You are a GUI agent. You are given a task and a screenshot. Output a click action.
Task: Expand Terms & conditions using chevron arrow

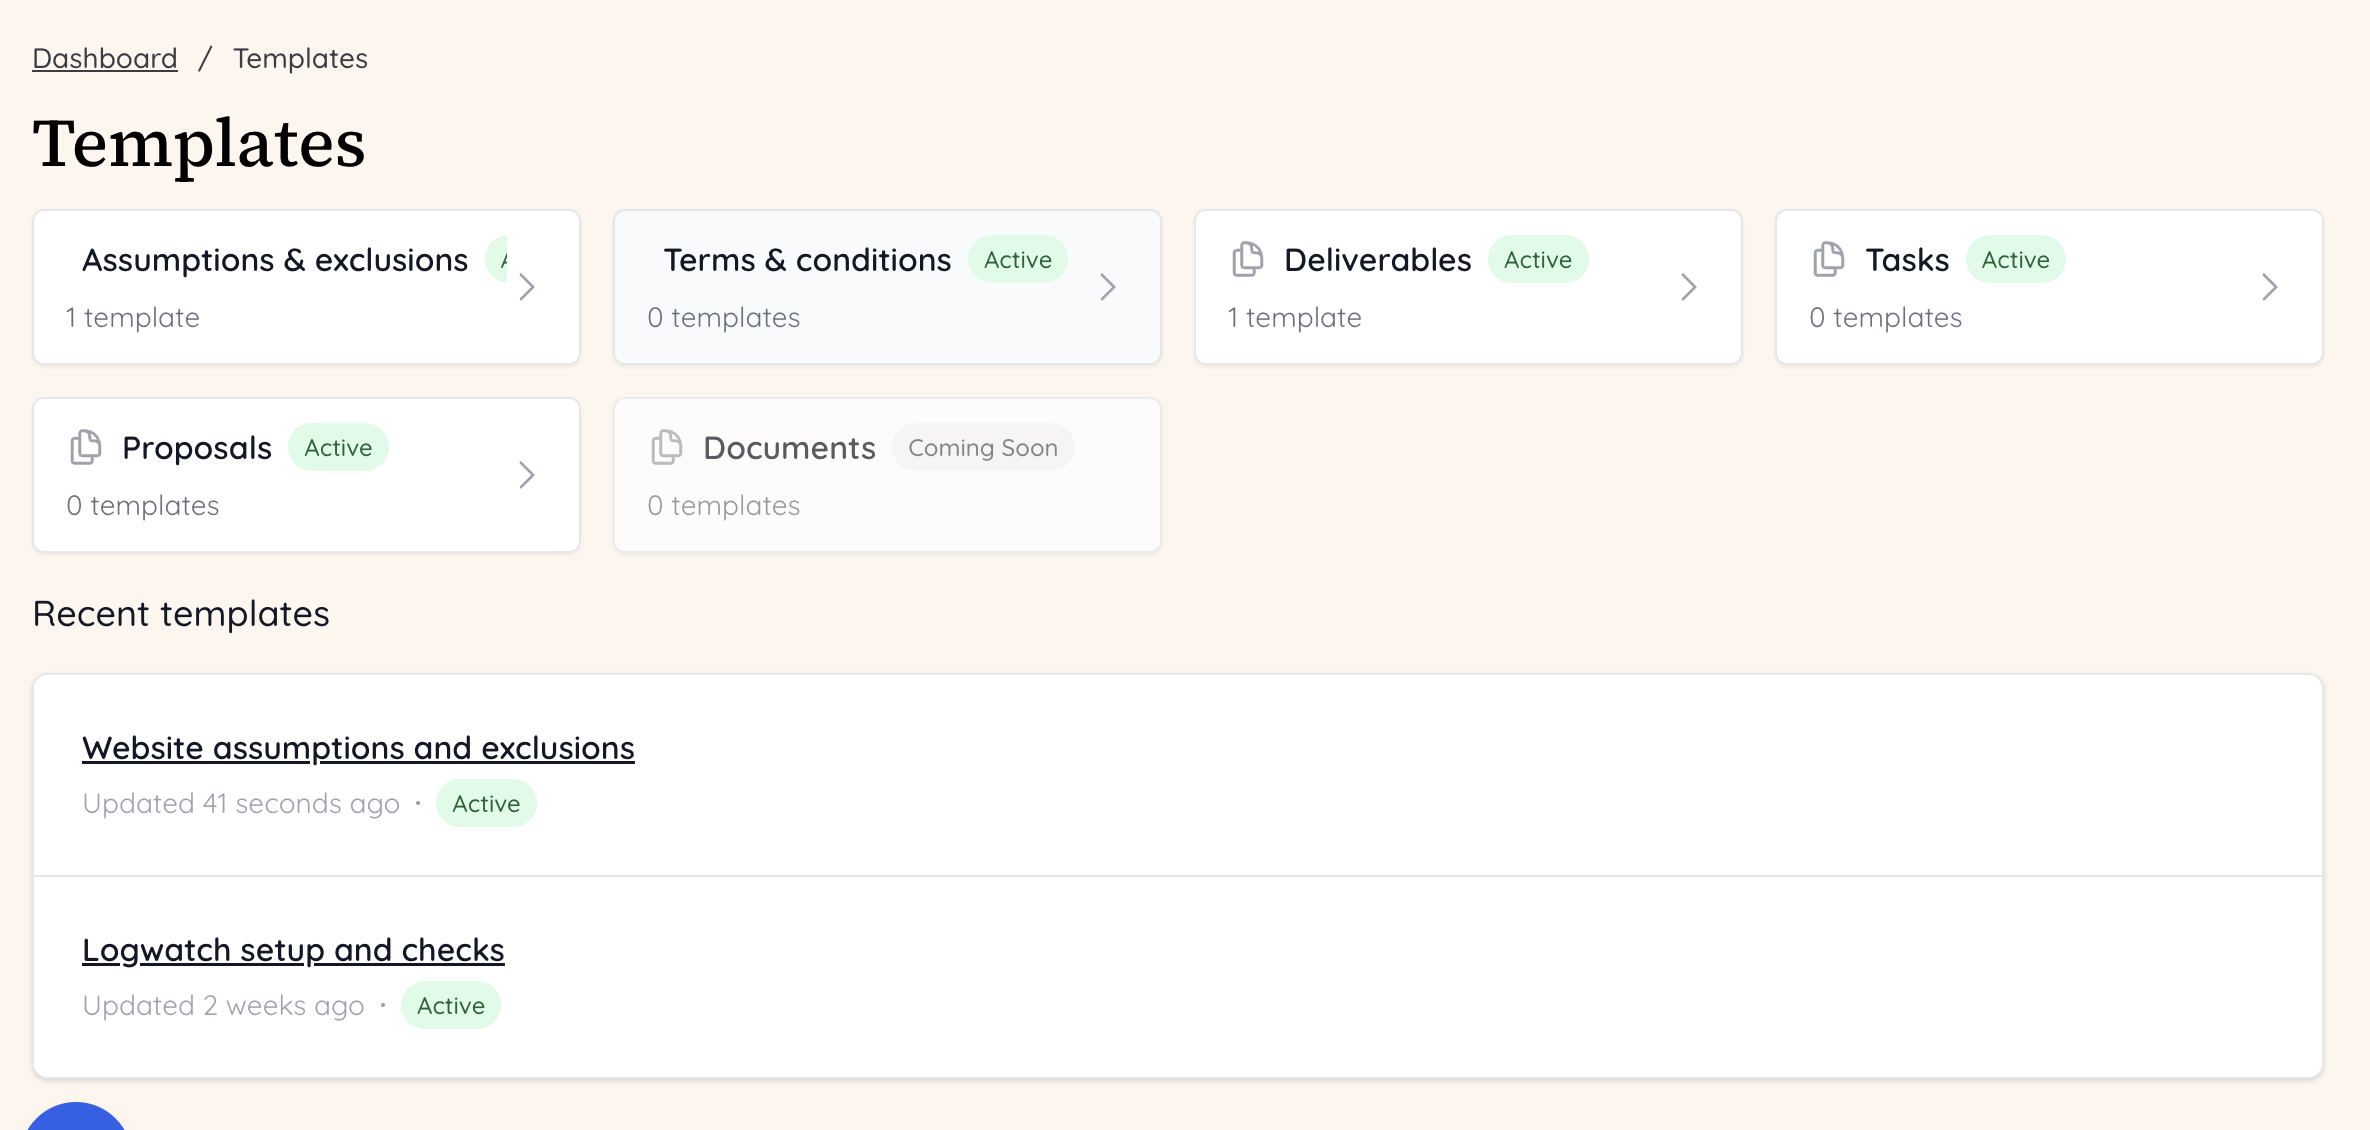(1107, 287)
